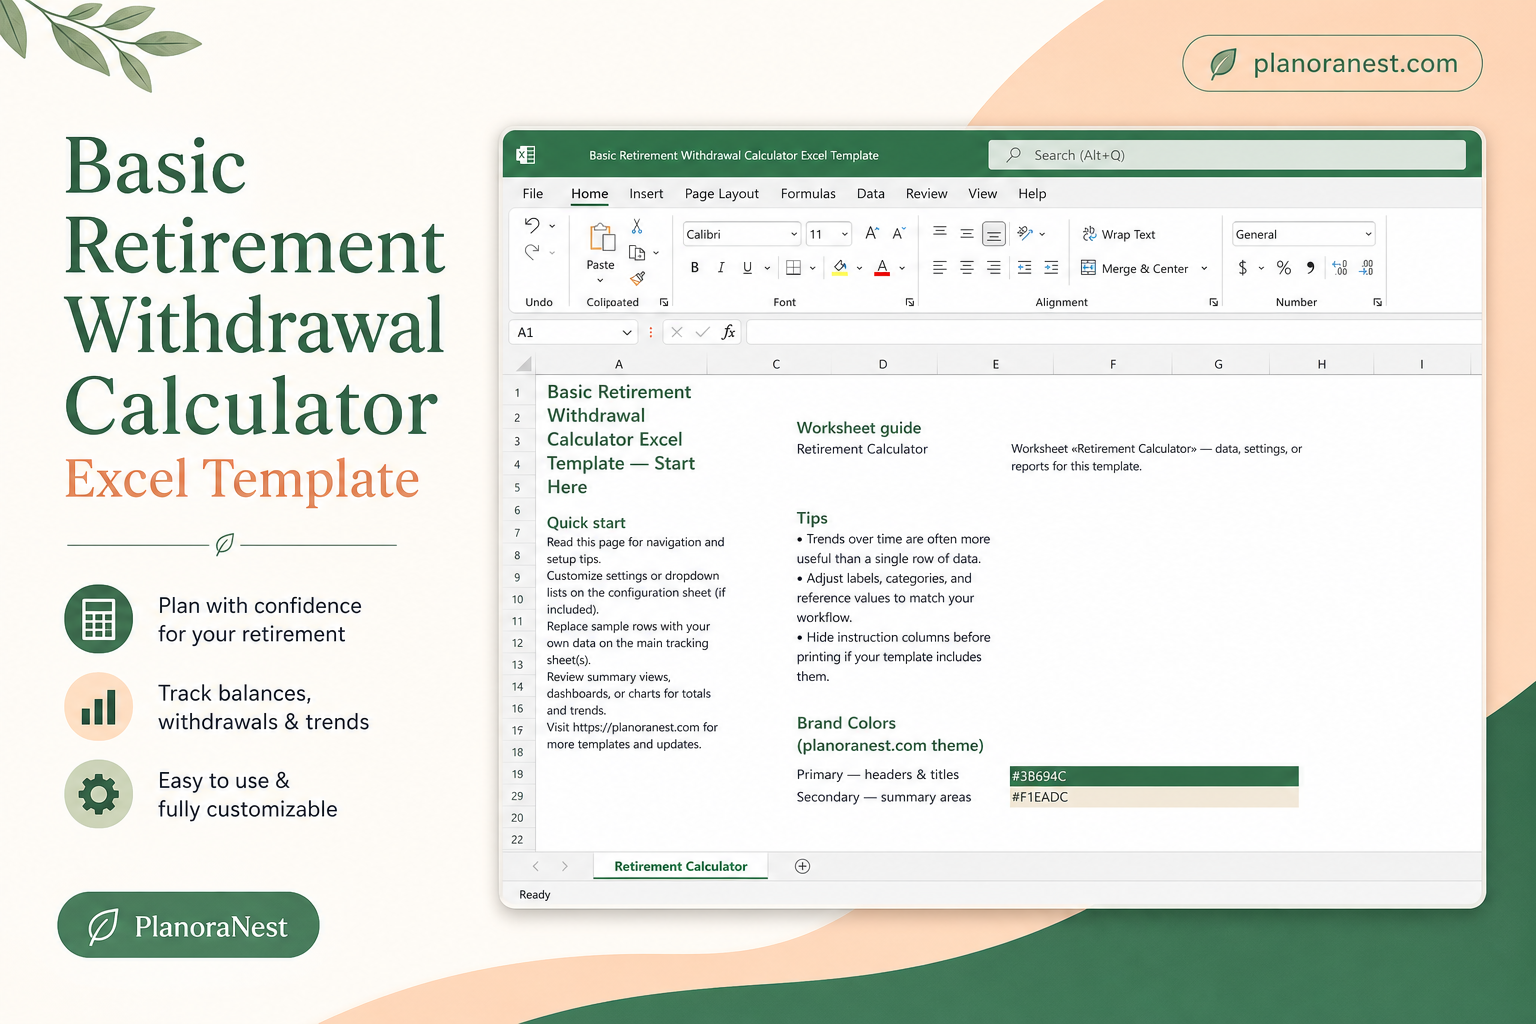
Task: Select the Retirement Calculator sheet tab
Action: click(x=680, y=866)
